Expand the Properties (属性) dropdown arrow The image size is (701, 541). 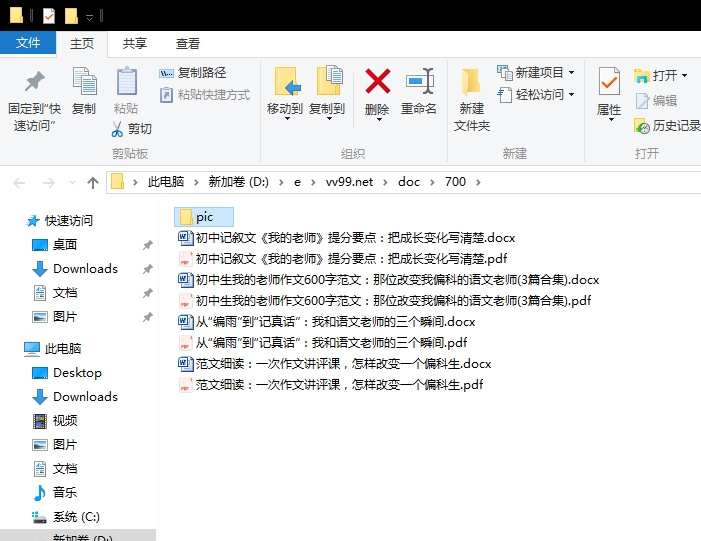[610, 119]
